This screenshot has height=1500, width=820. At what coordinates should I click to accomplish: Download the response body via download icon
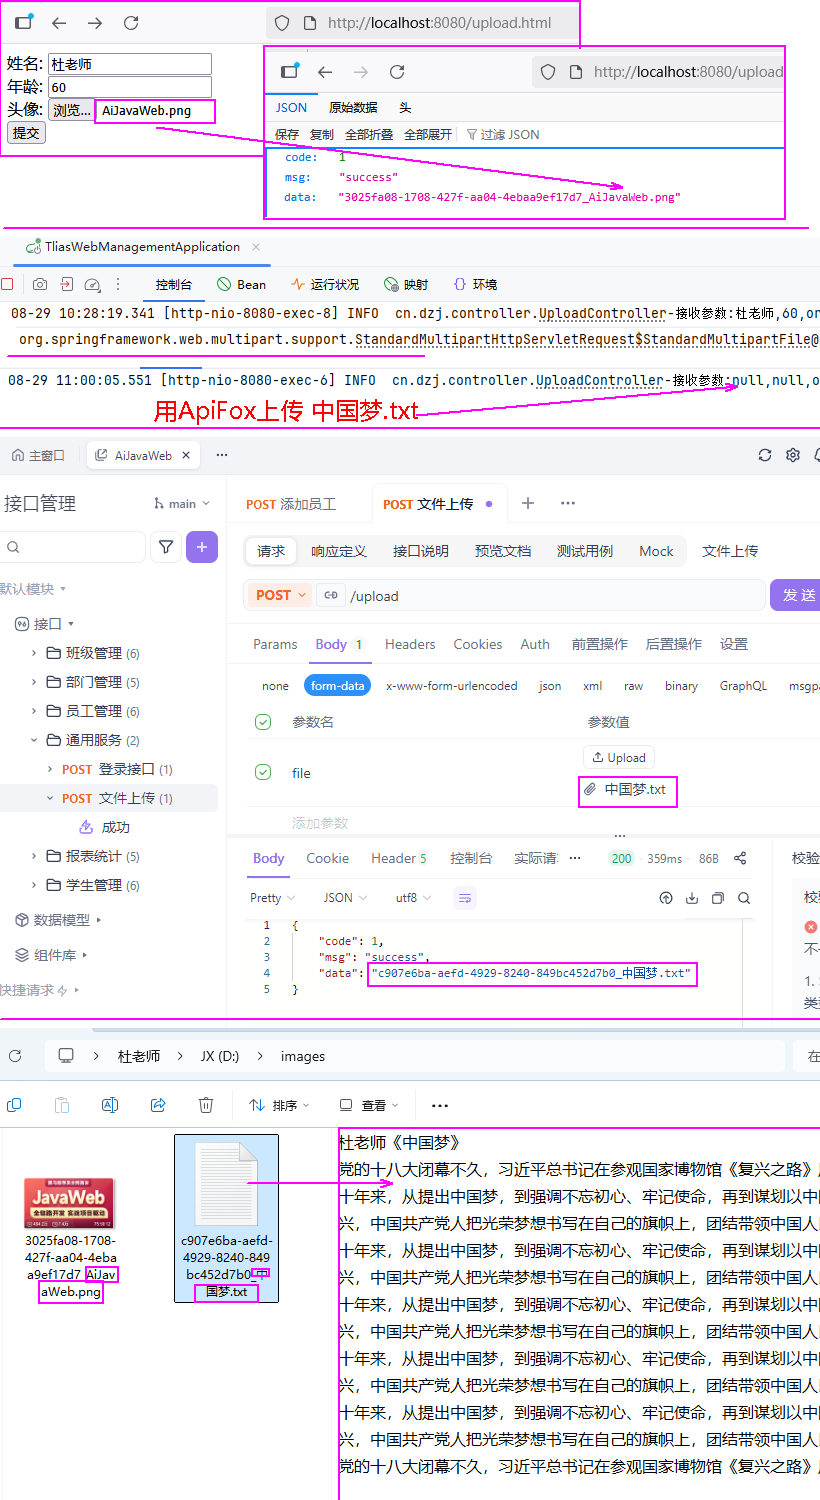(692, 898)
